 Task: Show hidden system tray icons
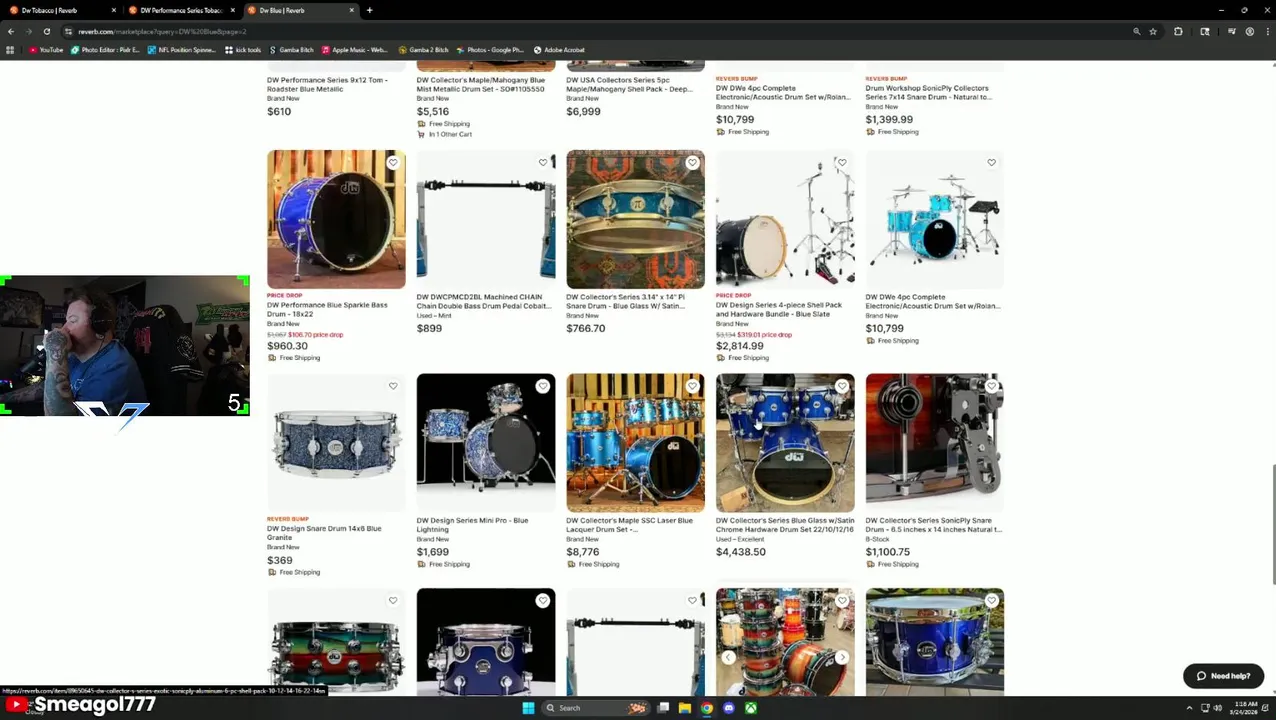pyautogui.click(x=1189, y=708)
